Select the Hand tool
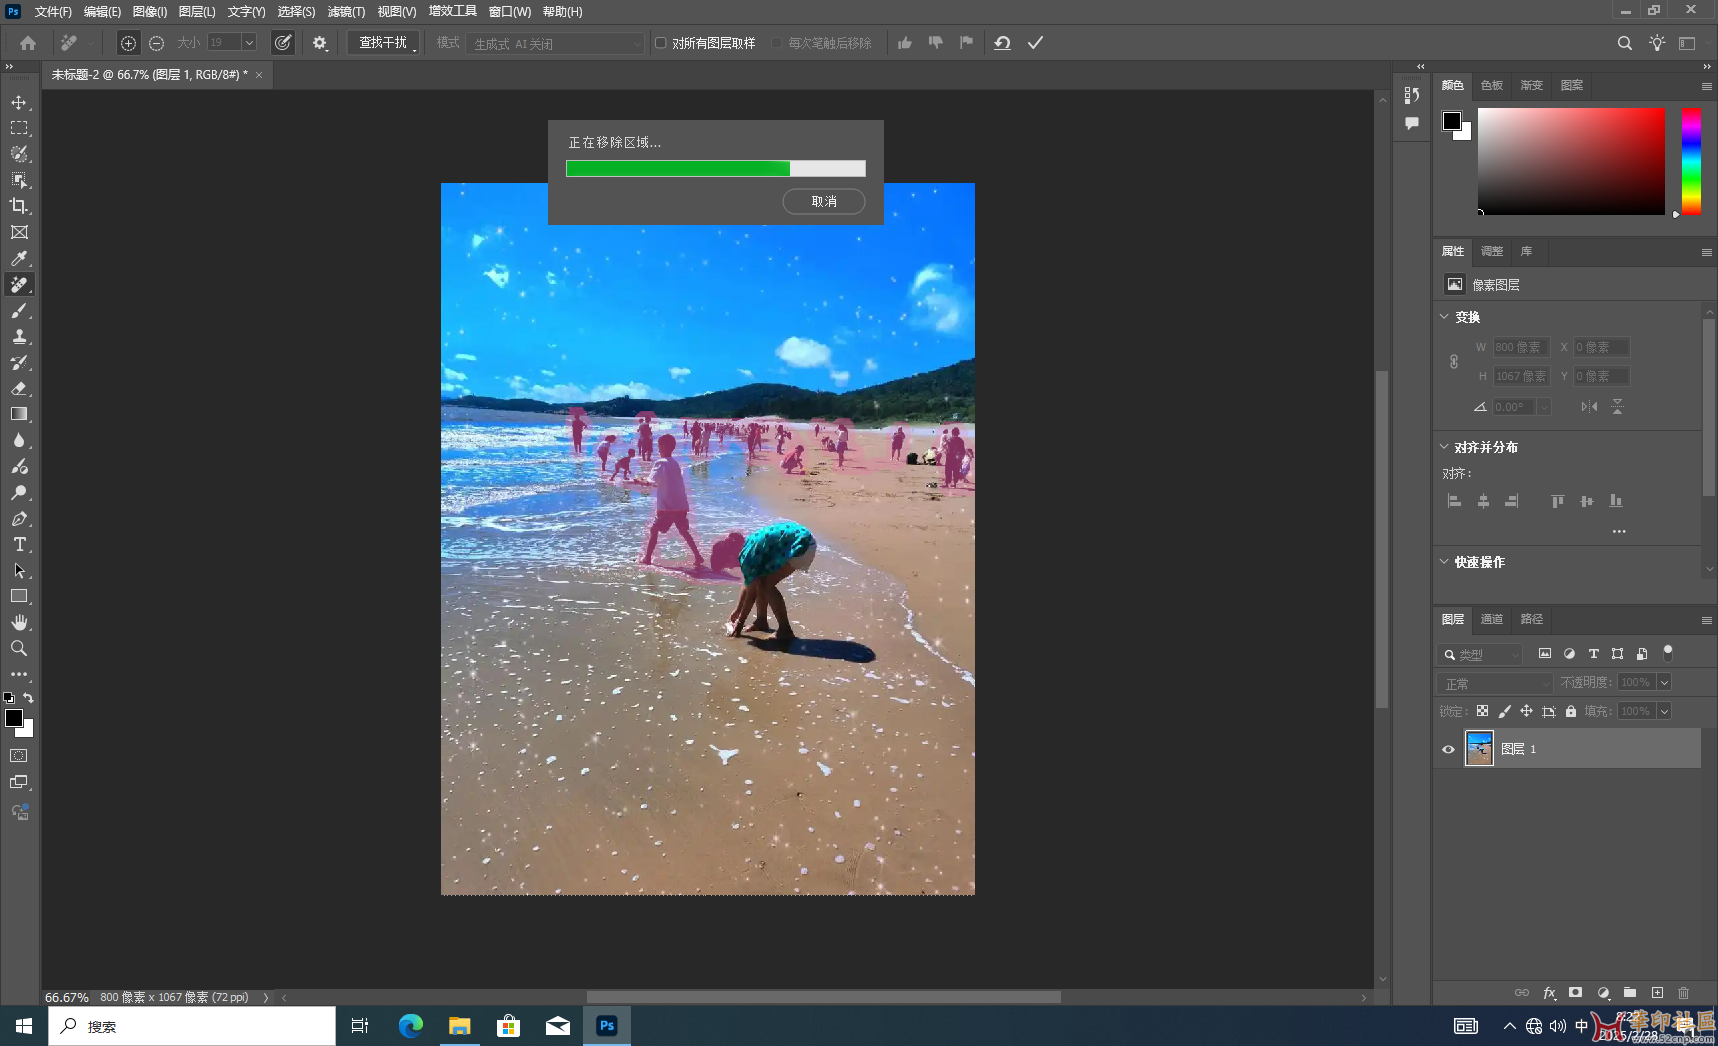This screenshot has width=1718, height=1046. point(19,622)
